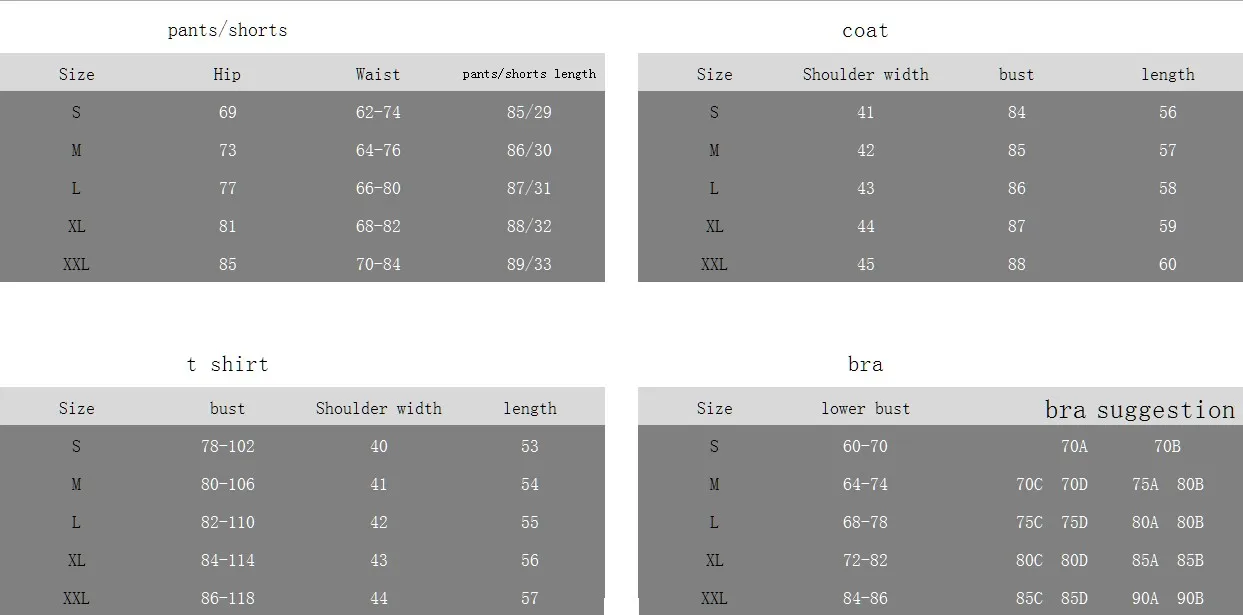
Task: Select the lower bust column header
Action: [865, 408]
